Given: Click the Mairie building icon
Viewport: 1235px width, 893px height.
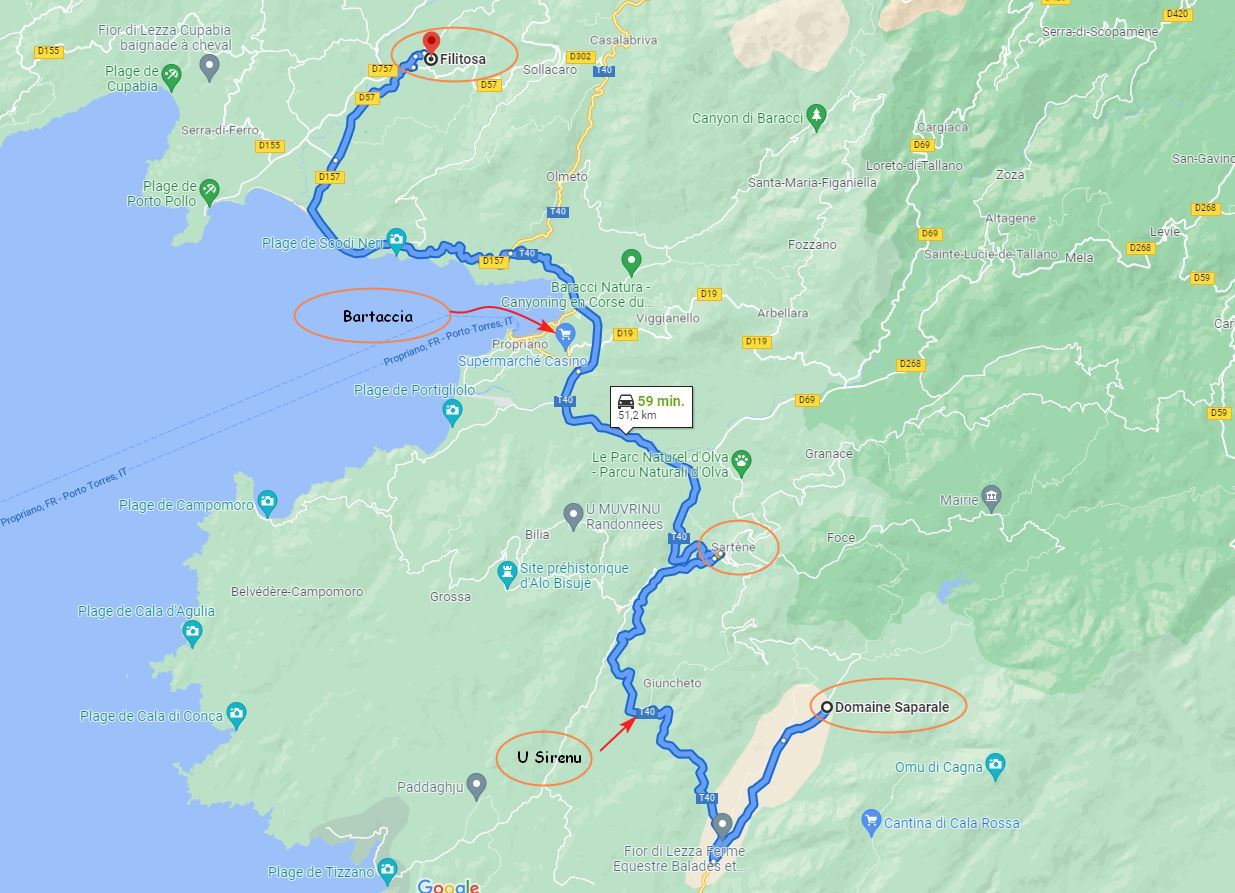Looking at the screenshot, I should click(x=991, y=496).
